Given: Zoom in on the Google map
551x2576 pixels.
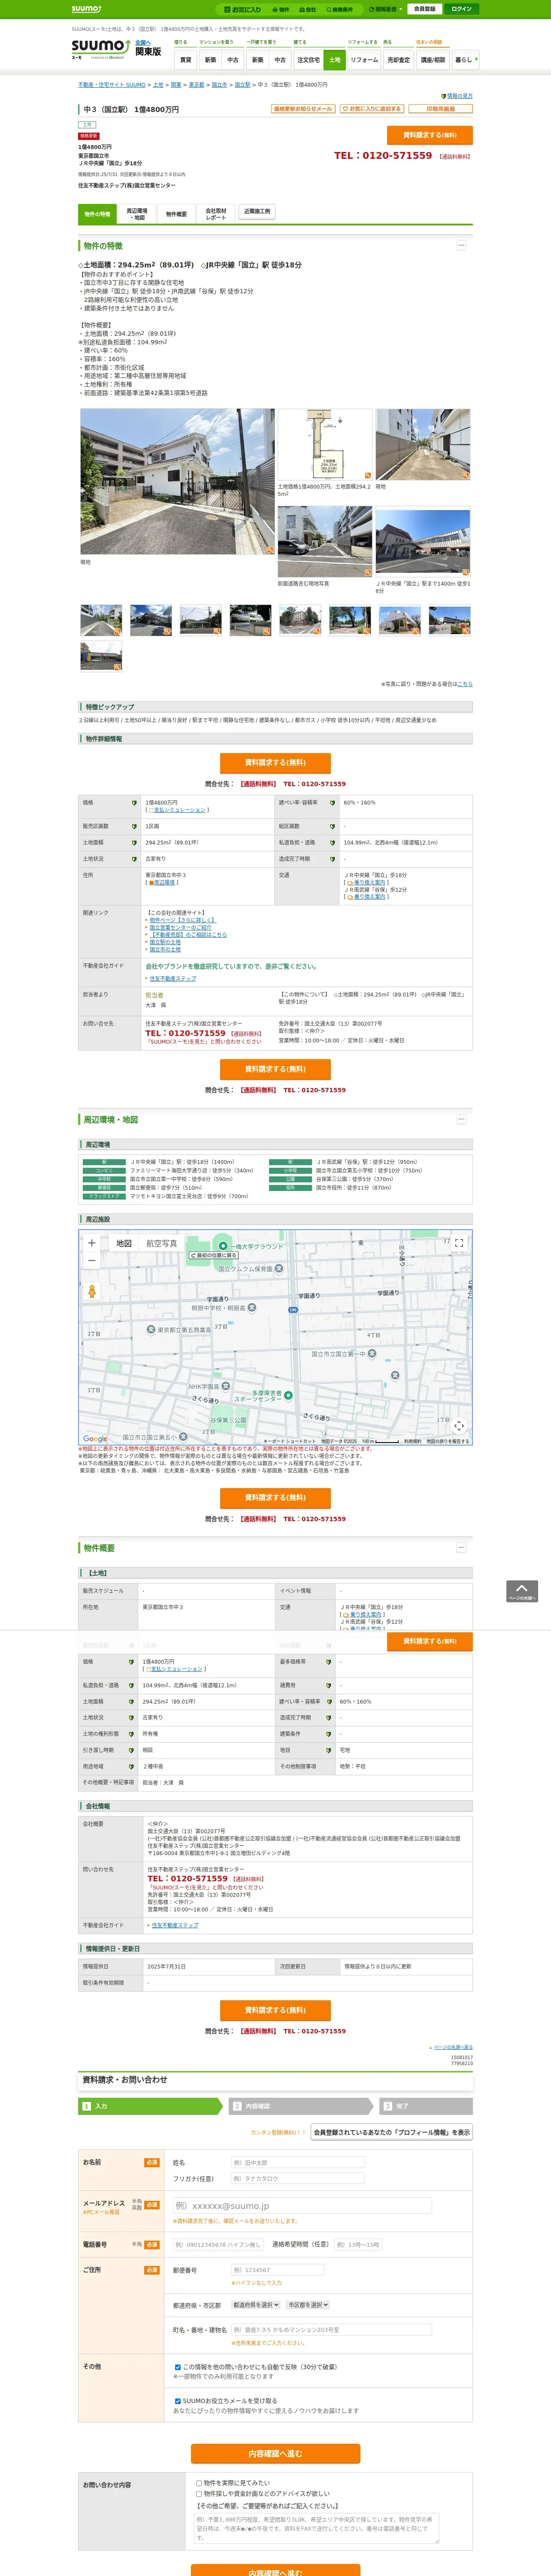Looking at the screenshot, I should coord(92,1243).
